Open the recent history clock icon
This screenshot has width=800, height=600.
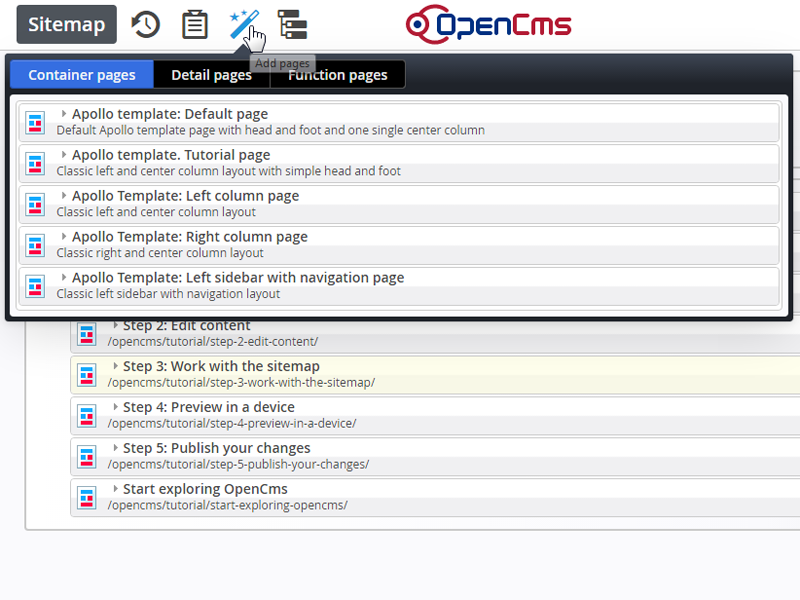146,24
